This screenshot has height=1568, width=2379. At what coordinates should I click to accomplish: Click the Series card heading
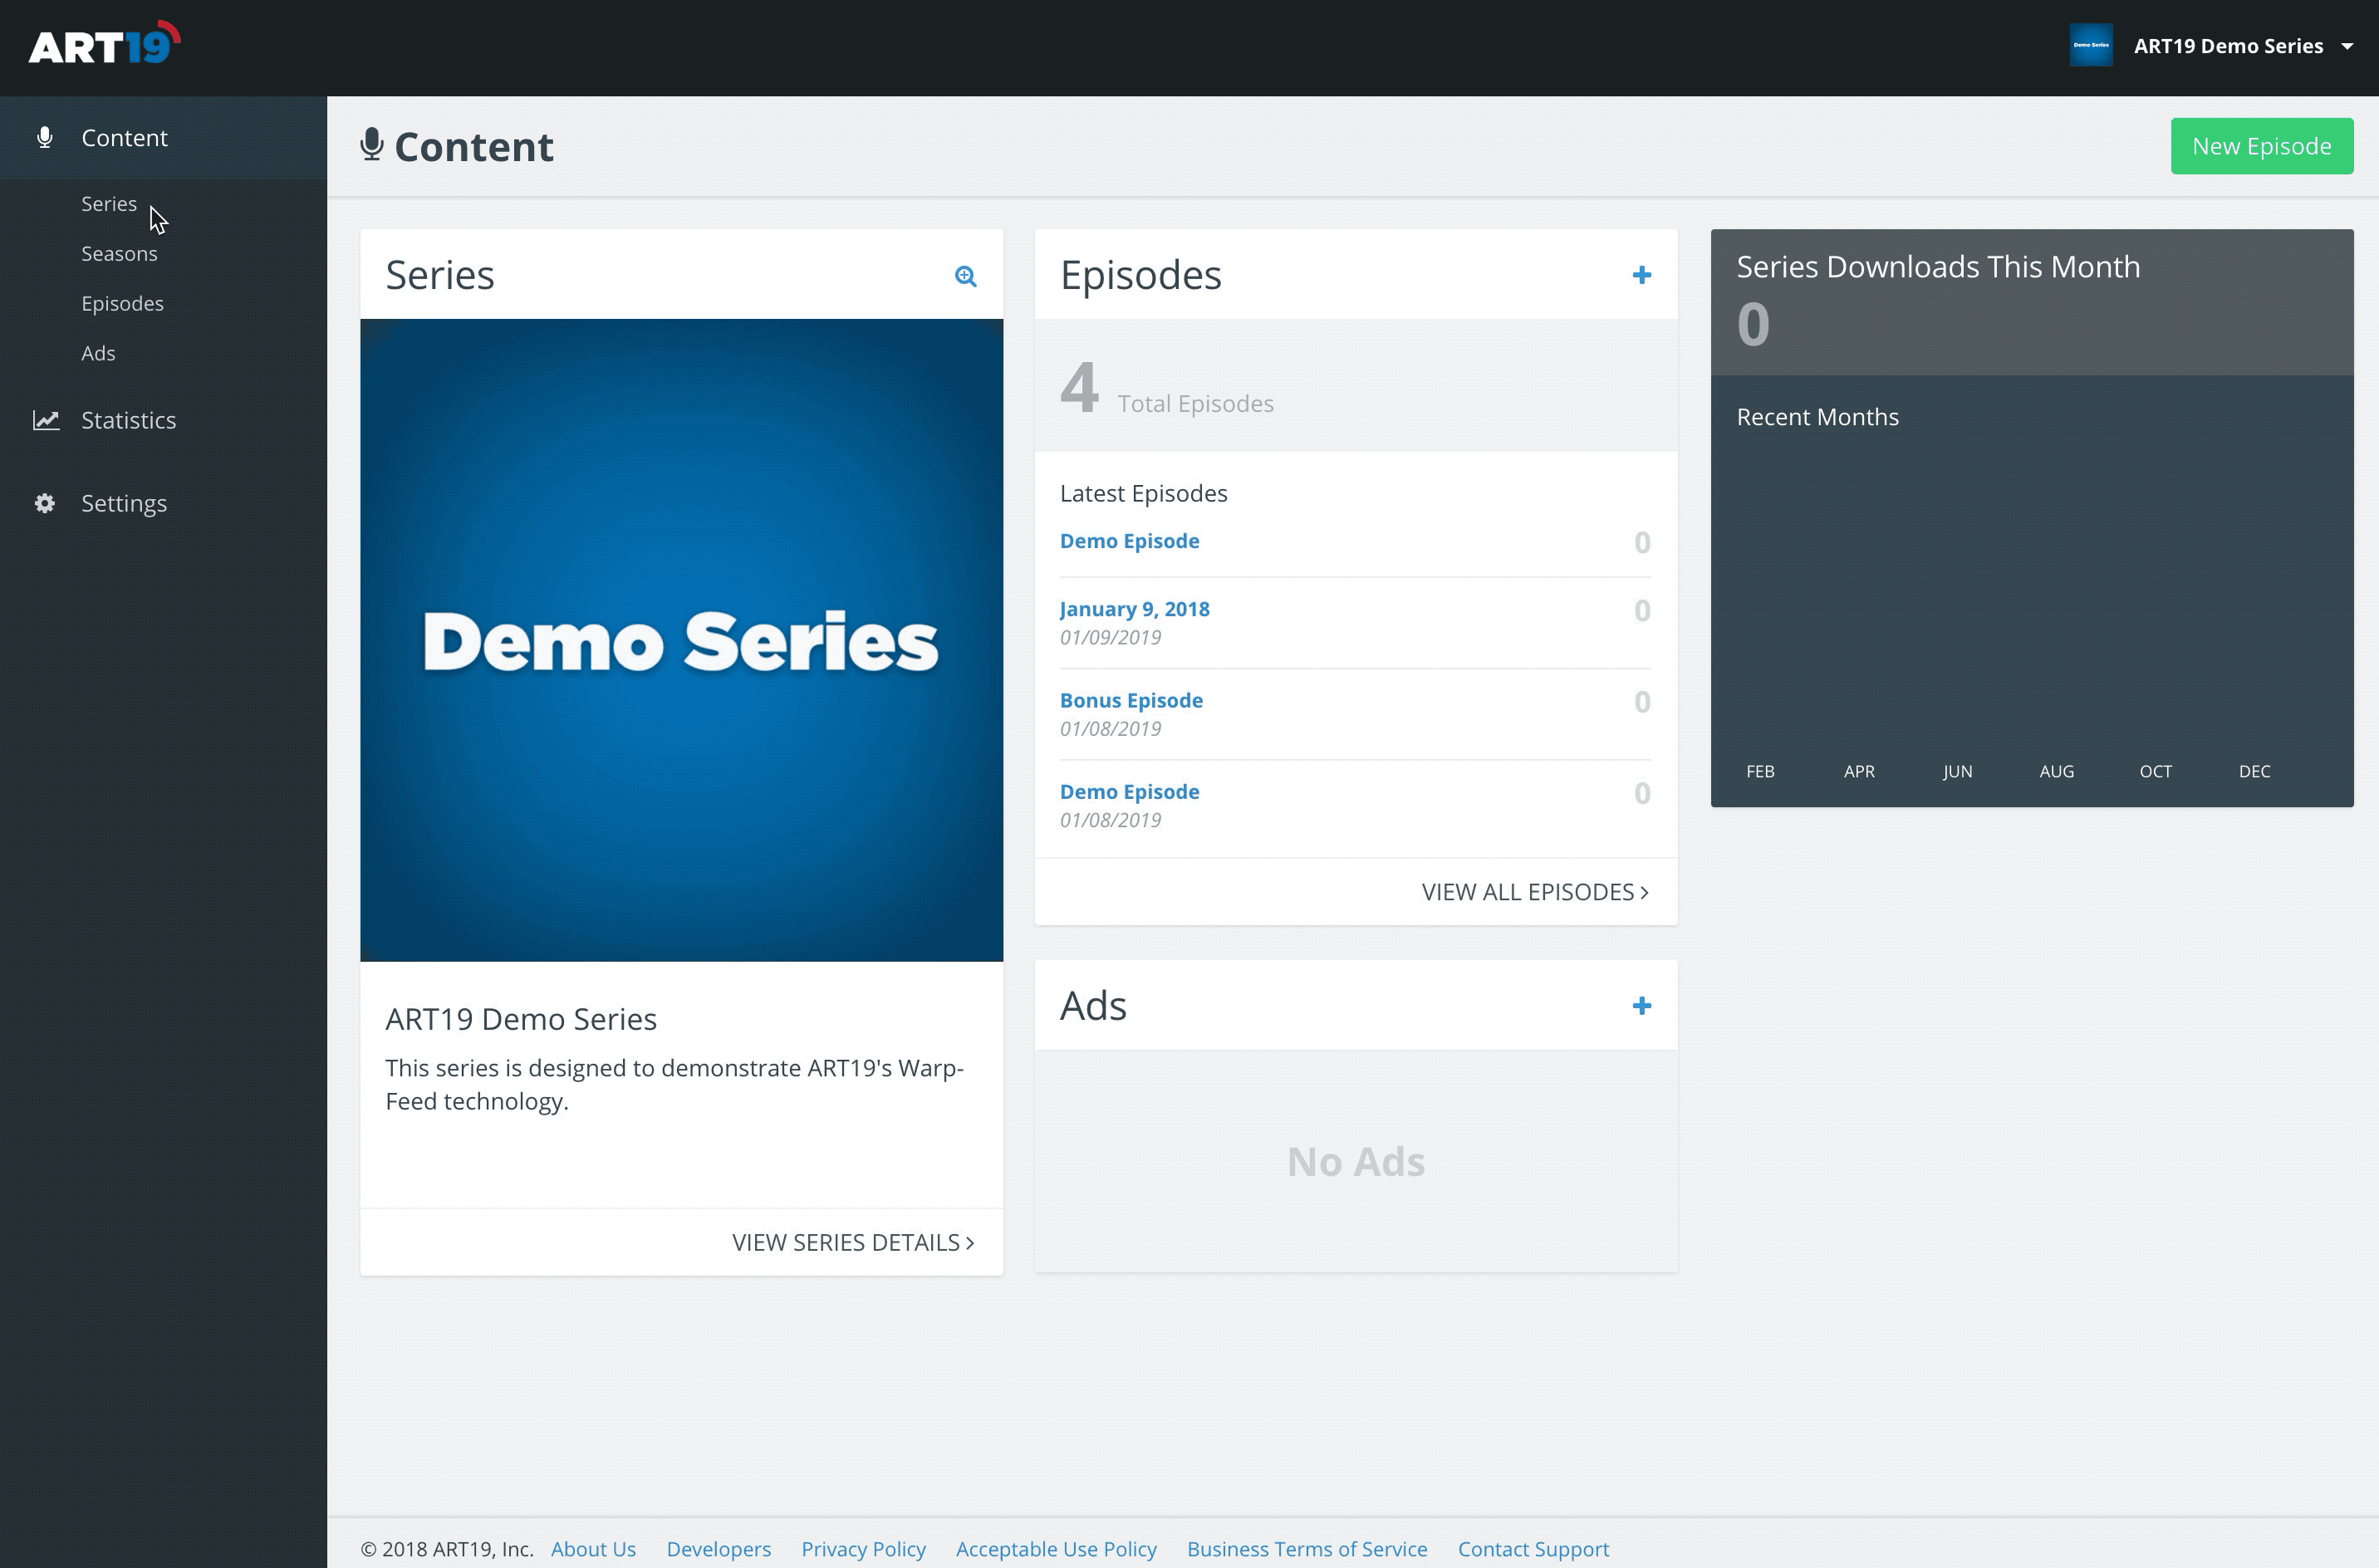(x=440, y=275)
